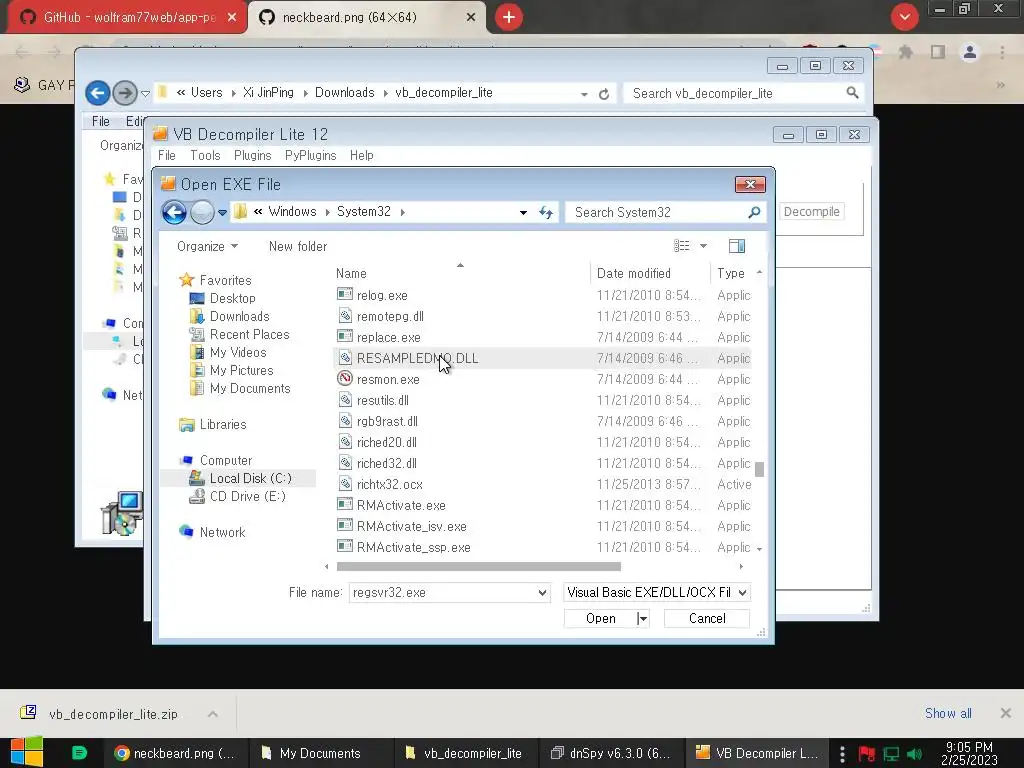Expand the Open button split arrow

[x=643, y=618]
